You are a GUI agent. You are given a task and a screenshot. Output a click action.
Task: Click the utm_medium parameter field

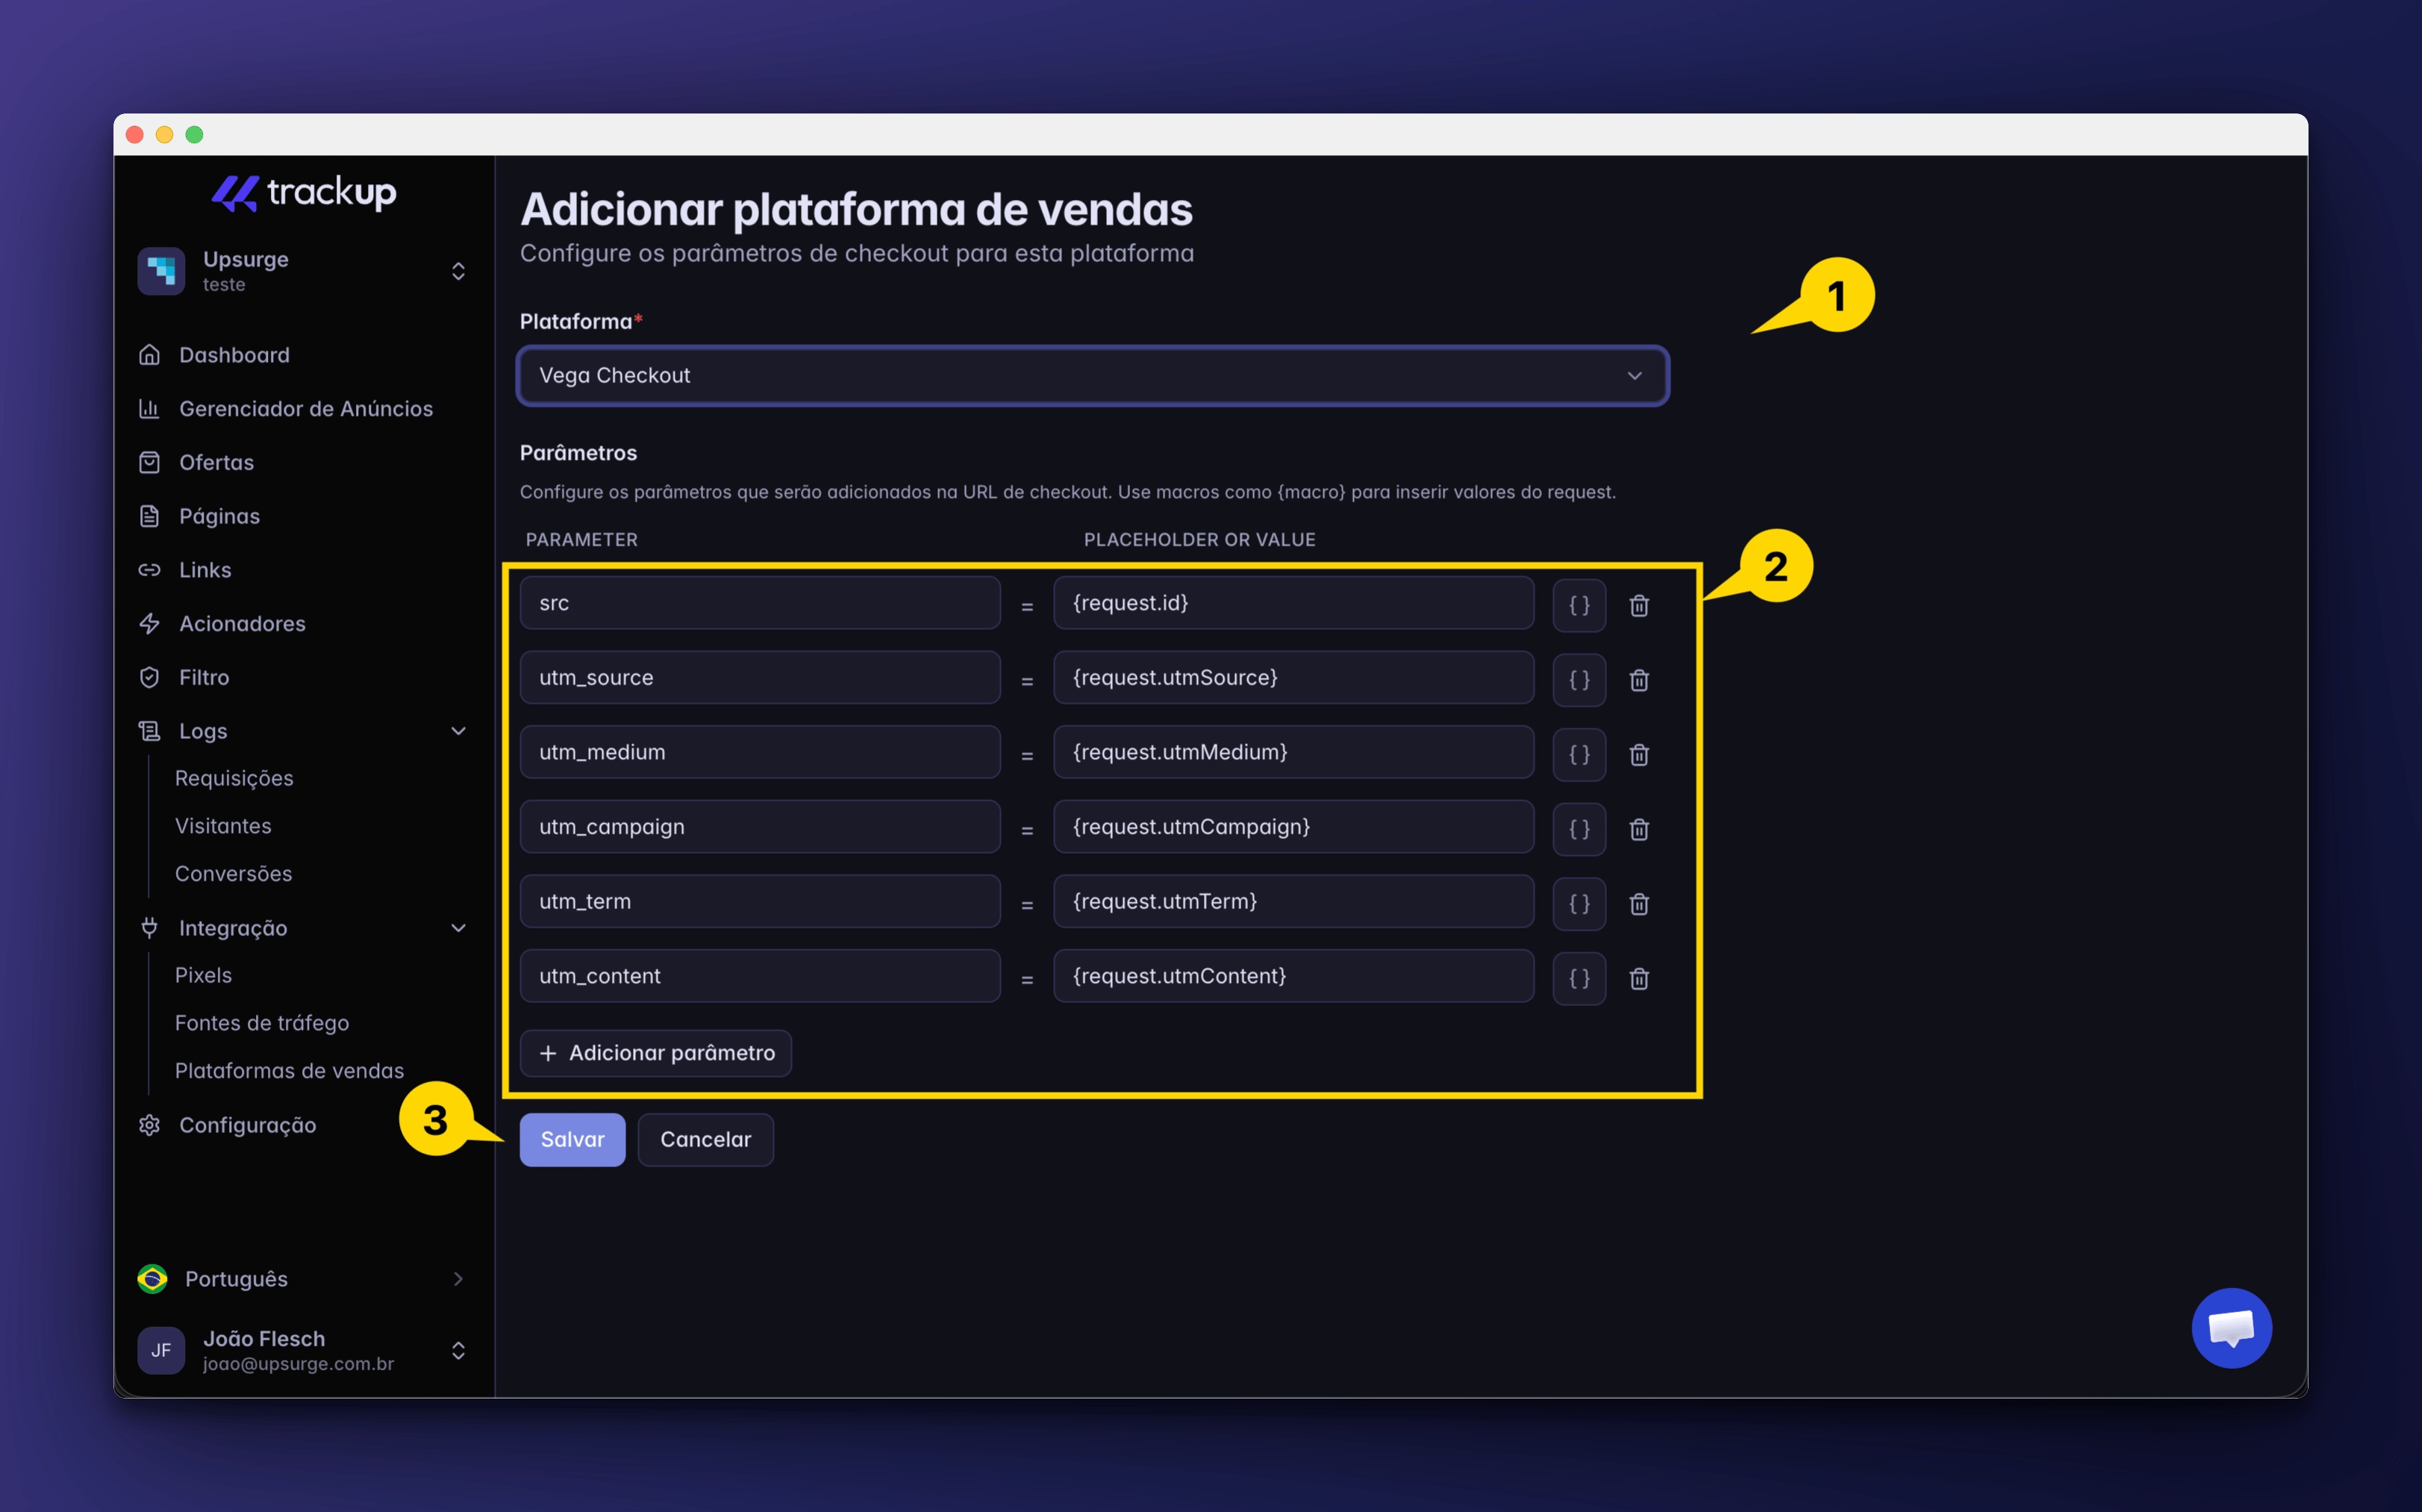(x=760, y=752)
